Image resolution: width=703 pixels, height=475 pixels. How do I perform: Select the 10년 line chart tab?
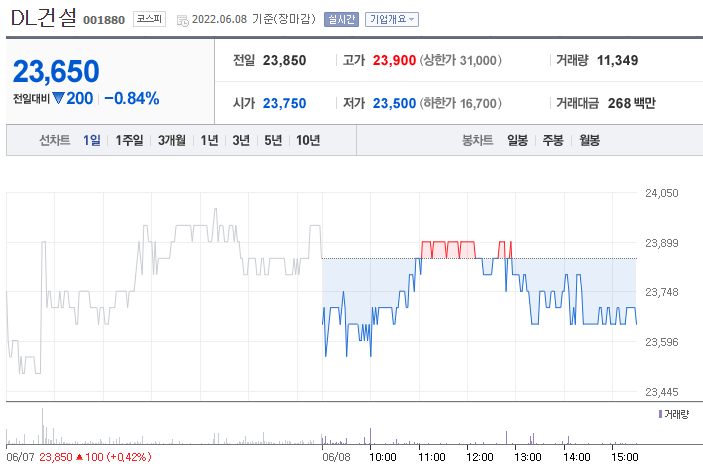pos(308,140)
